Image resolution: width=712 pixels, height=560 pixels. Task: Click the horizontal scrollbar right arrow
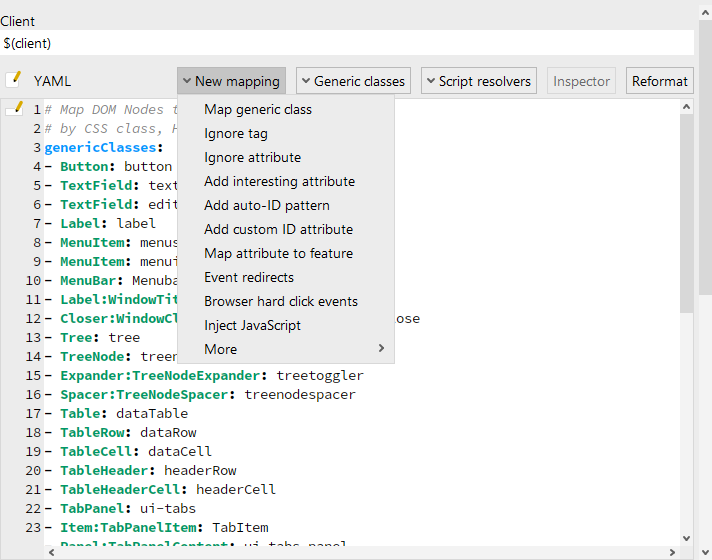click(x=672, y=552)
